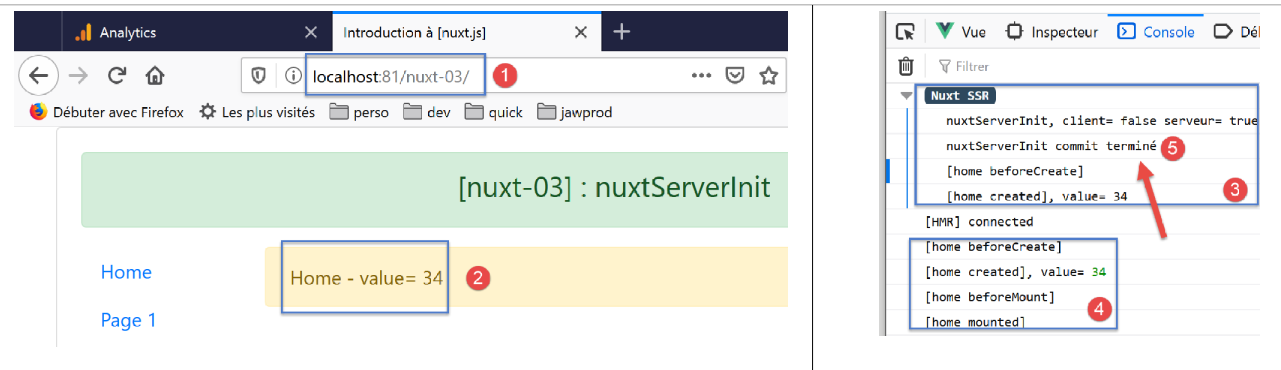Click the '[home mounted]' log line
Screen dimensions: 1281x370
coord(975,322)
